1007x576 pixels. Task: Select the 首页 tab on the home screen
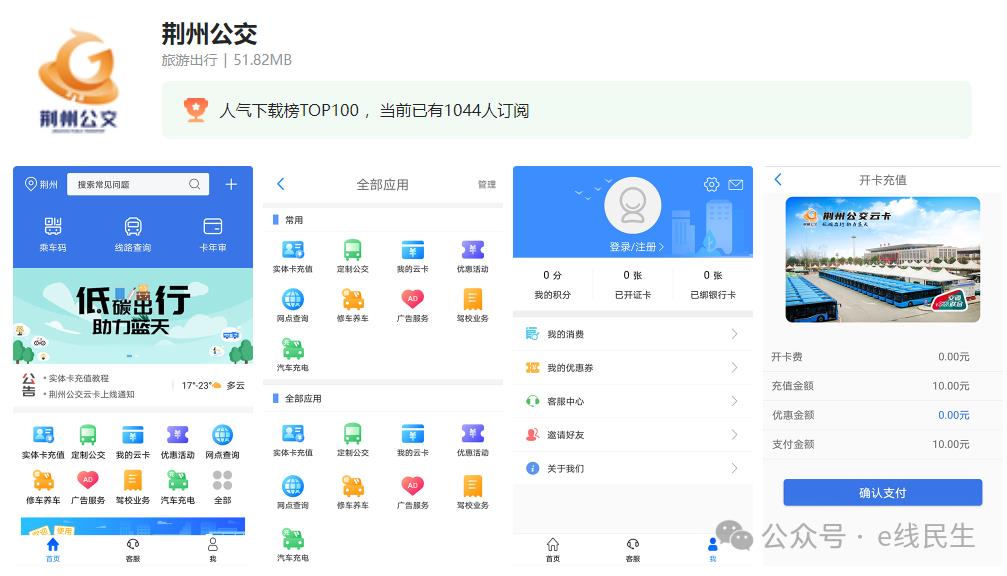coord(53,550)
